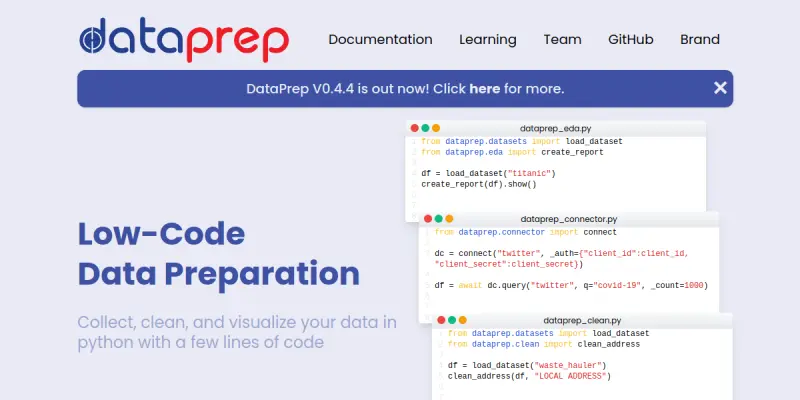Click the 'df = await dc.query' code line

tap(571, 286)
